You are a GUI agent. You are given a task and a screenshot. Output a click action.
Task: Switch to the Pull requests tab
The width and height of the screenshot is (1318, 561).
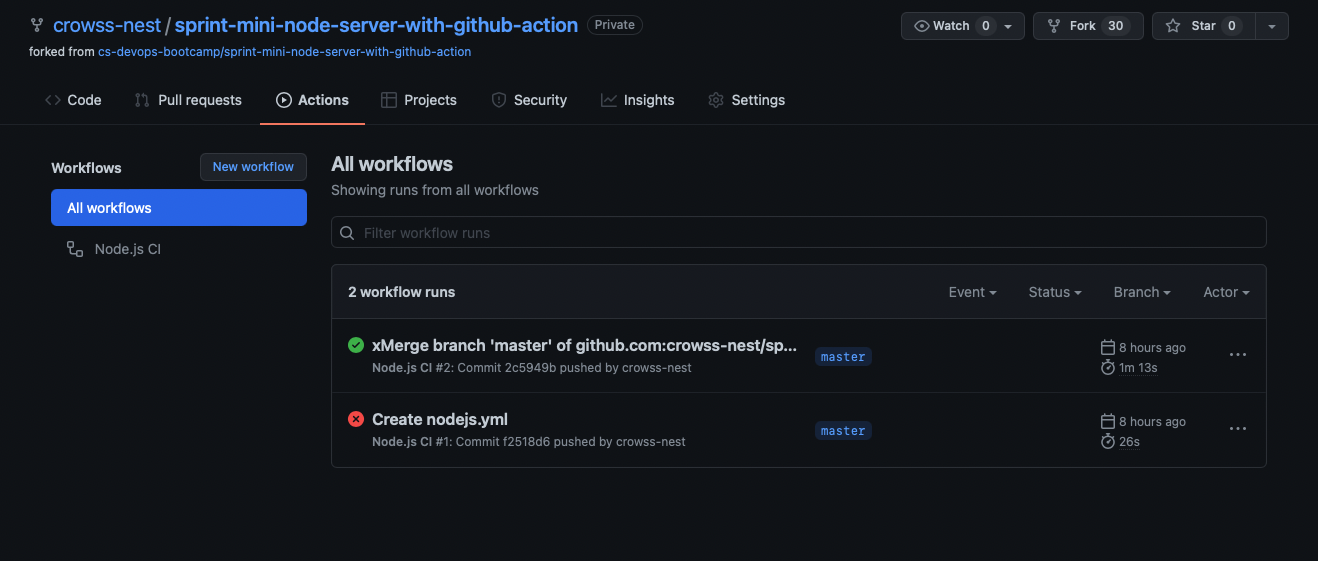[x=188, y=100]
